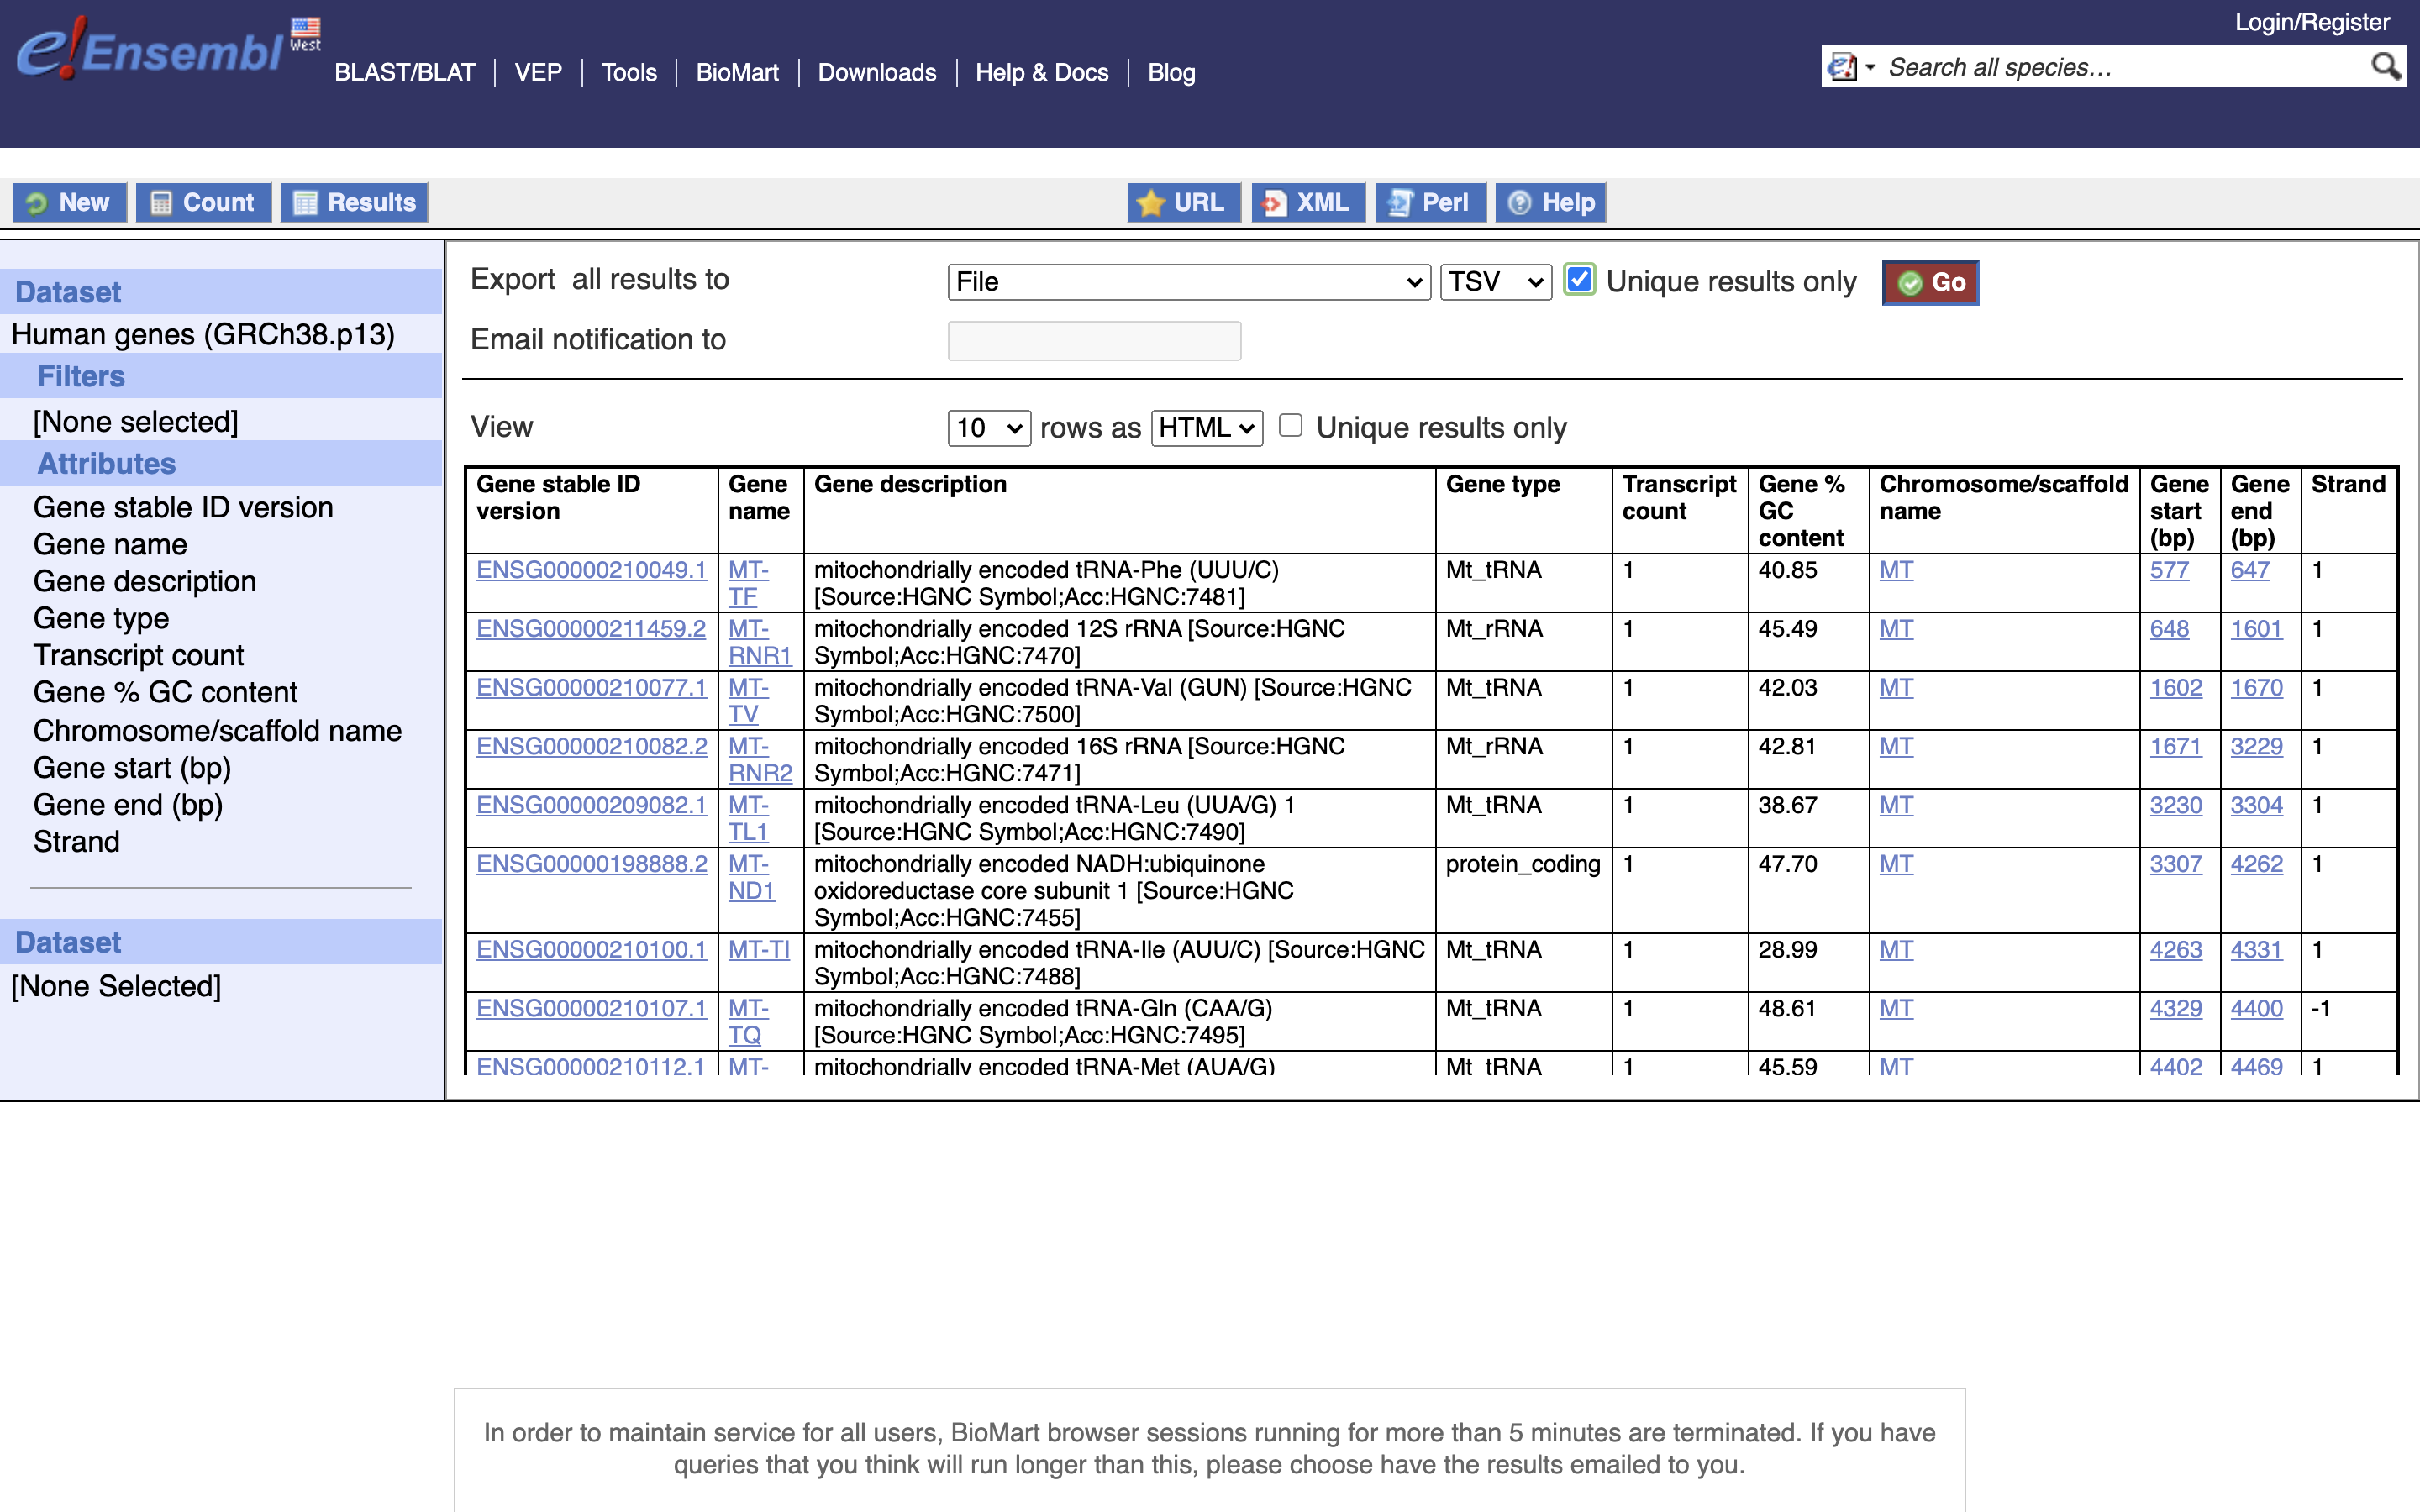Click MT-RNR1 gene name link

(x=759, y=642)
